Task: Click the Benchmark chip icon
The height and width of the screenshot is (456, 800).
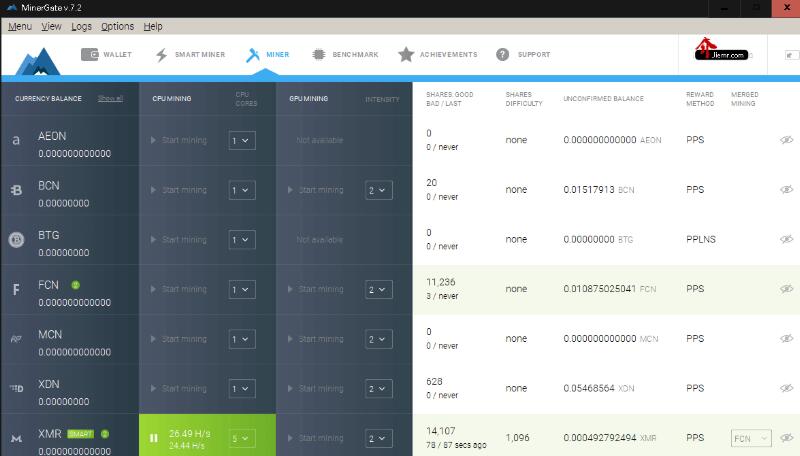Action: (x=318, y=55)
